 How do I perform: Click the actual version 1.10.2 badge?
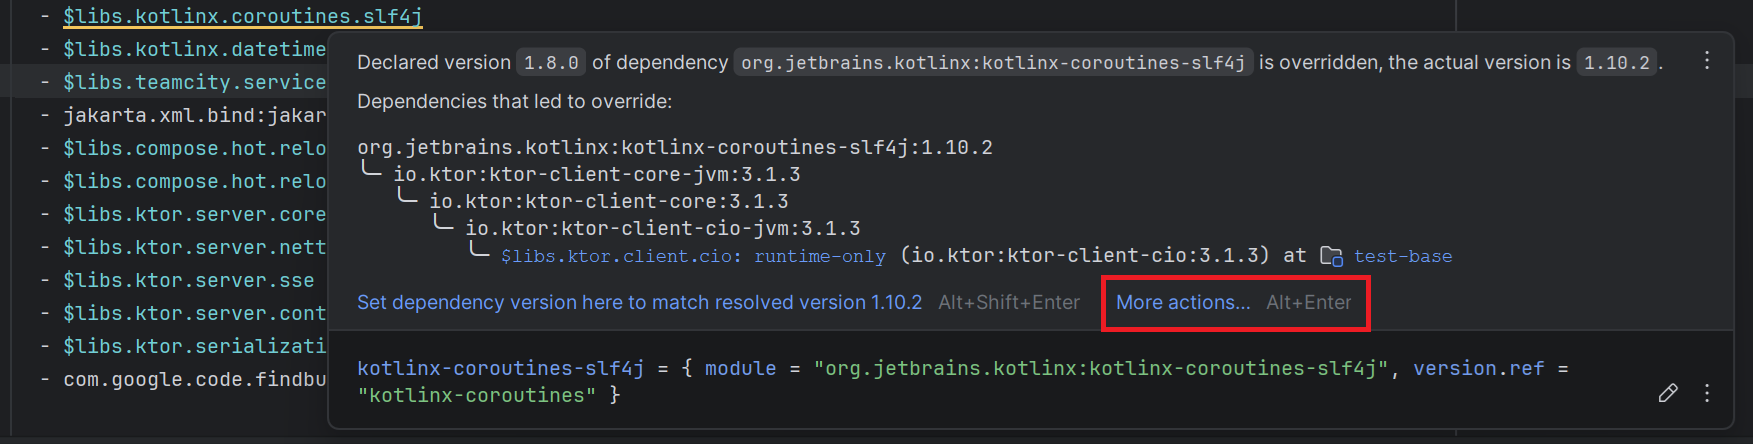(1616, 62)
